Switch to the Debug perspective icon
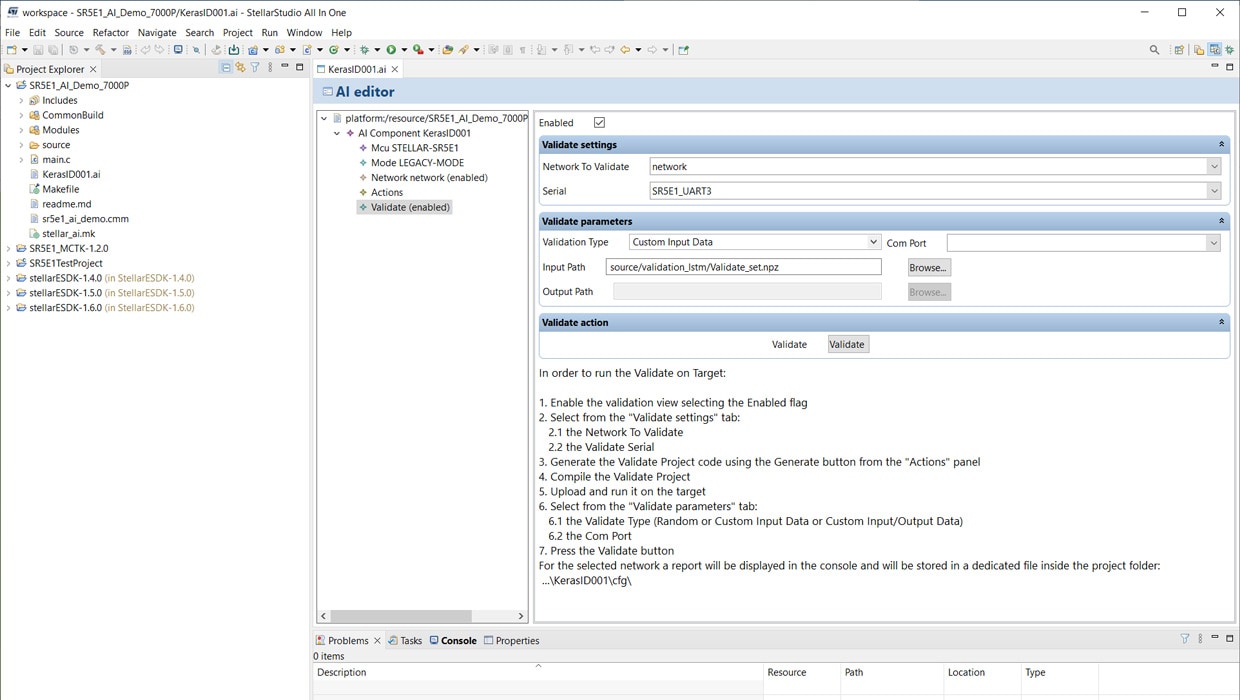Image resolution: width=1240 pixels, height=700 pixels. 1230,50
